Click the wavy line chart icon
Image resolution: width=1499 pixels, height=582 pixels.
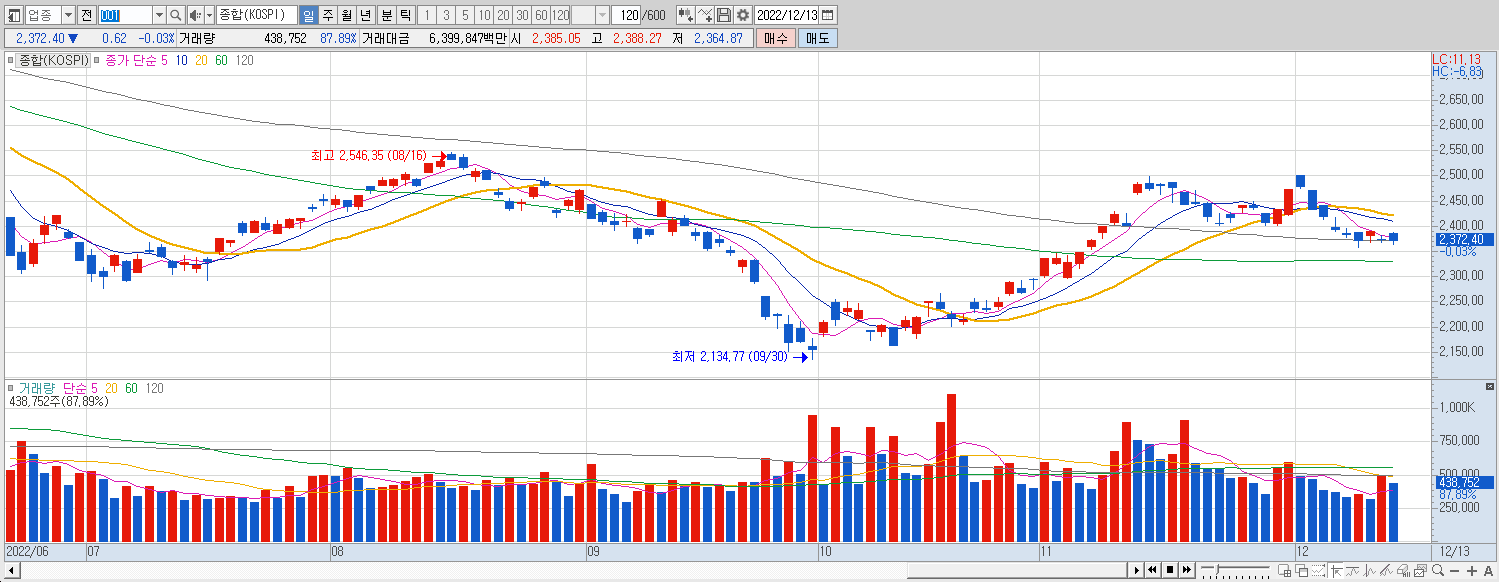pos(1353,570)
